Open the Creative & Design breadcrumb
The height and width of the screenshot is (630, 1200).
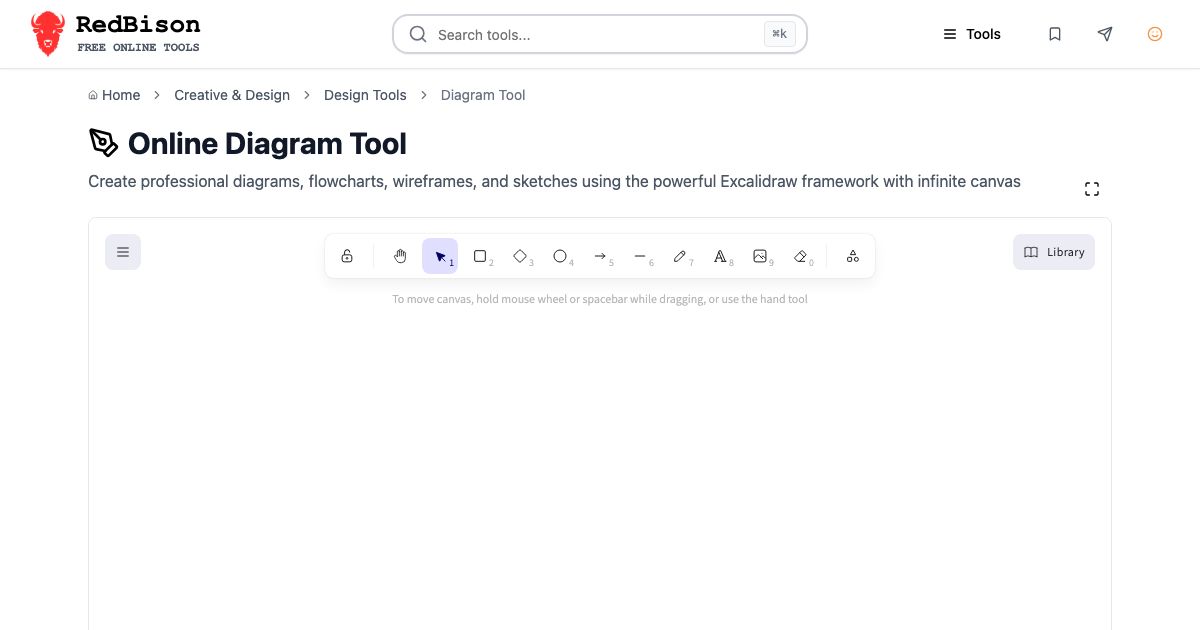coord(232,95)
